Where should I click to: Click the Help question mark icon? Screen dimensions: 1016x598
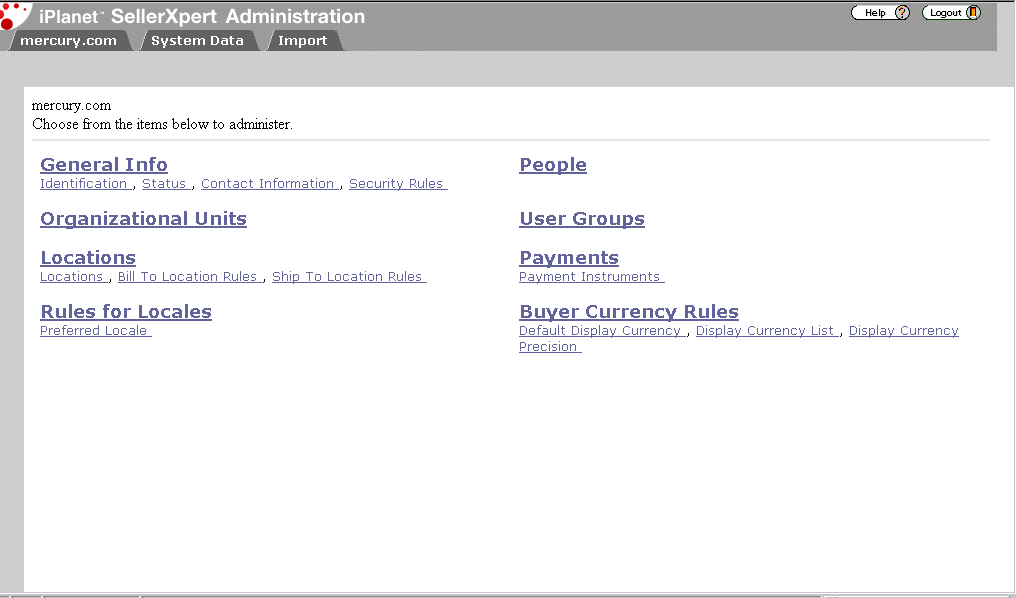tap(902, 12)
